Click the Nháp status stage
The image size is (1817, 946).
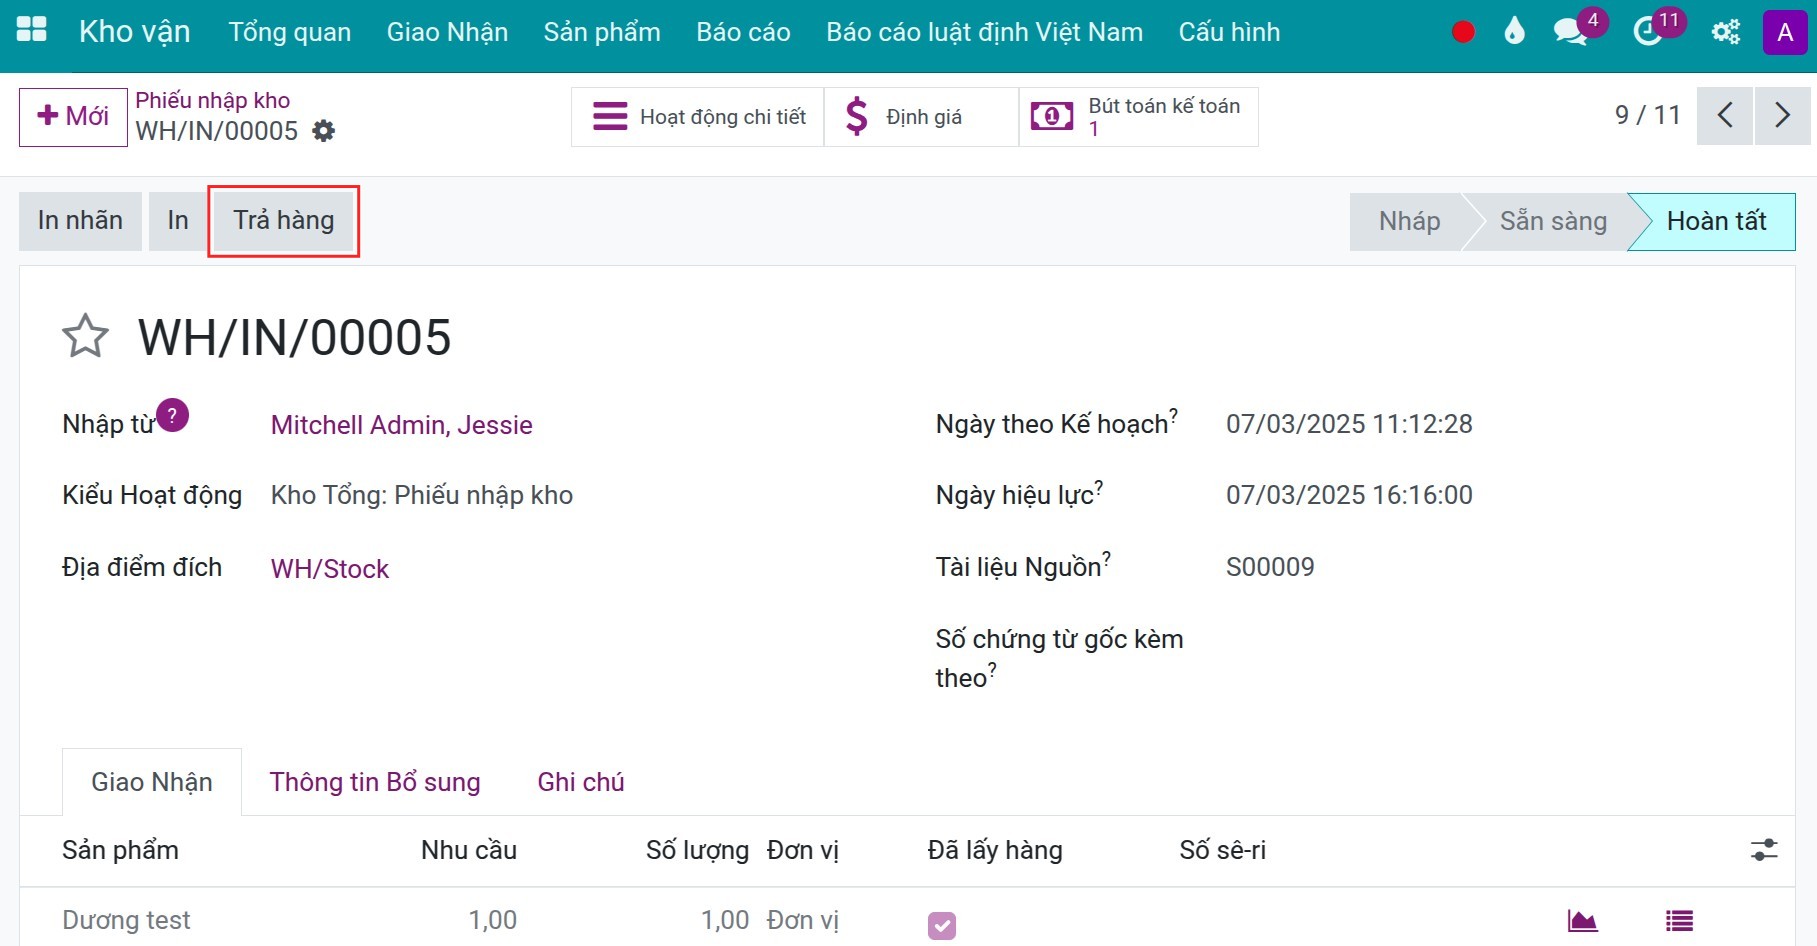1409,221
